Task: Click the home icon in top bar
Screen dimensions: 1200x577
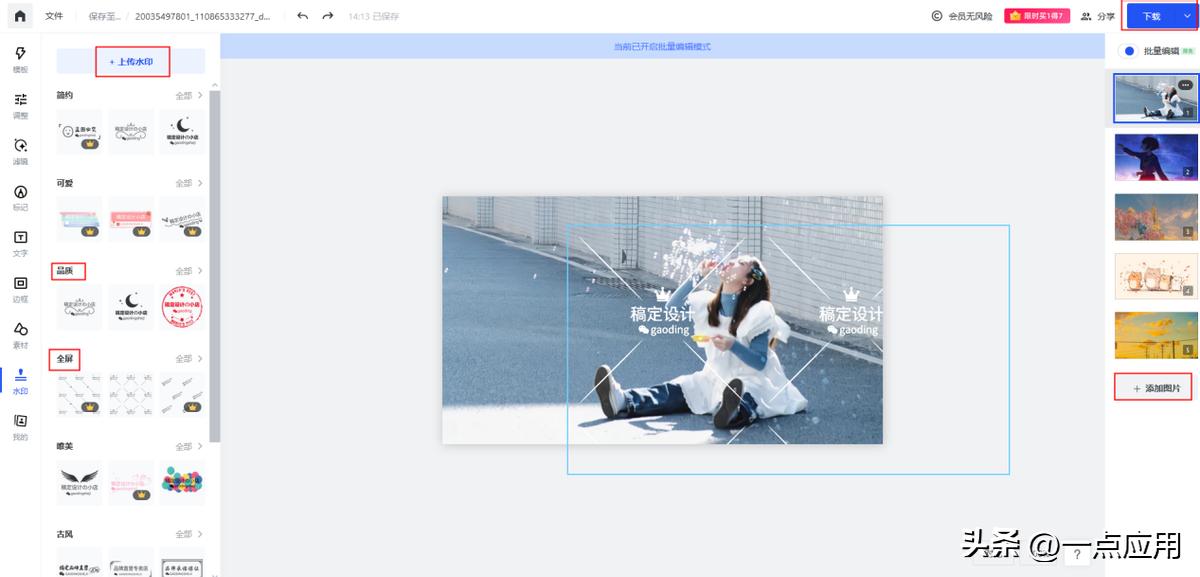Action: coord(20,16)
